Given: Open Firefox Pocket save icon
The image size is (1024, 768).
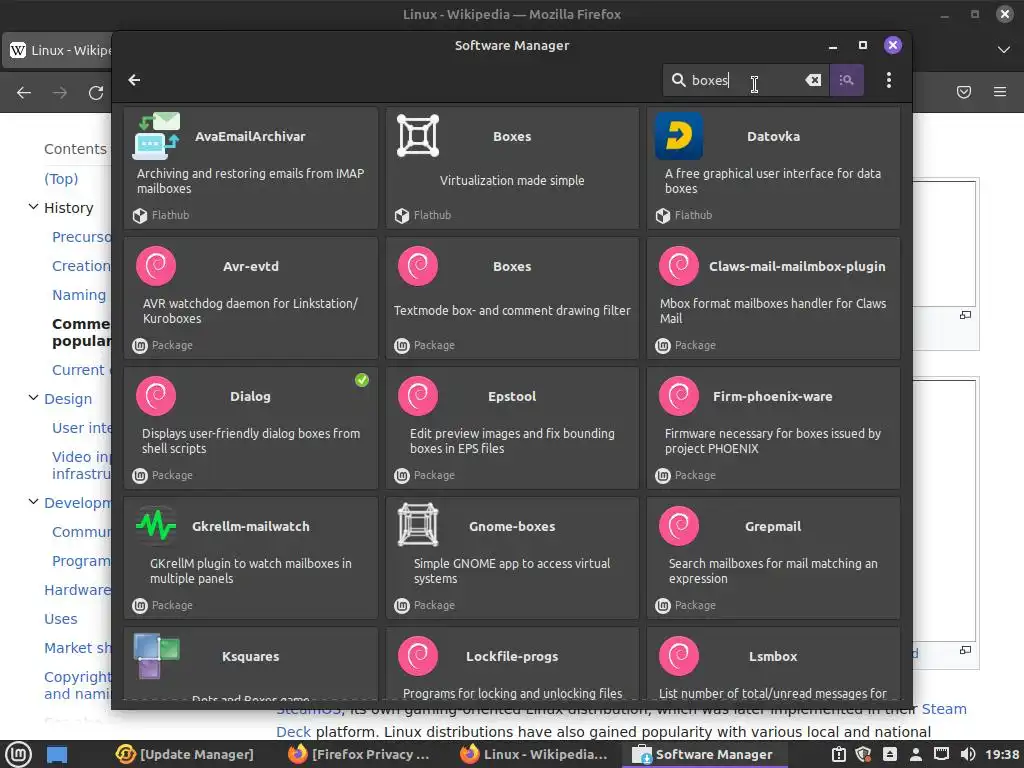Looking at the screenshot, I should [964, 92].
